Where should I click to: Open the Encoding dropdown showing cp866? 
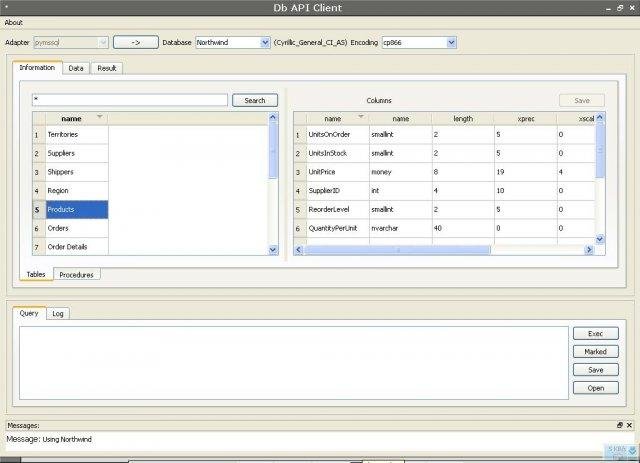419,42
